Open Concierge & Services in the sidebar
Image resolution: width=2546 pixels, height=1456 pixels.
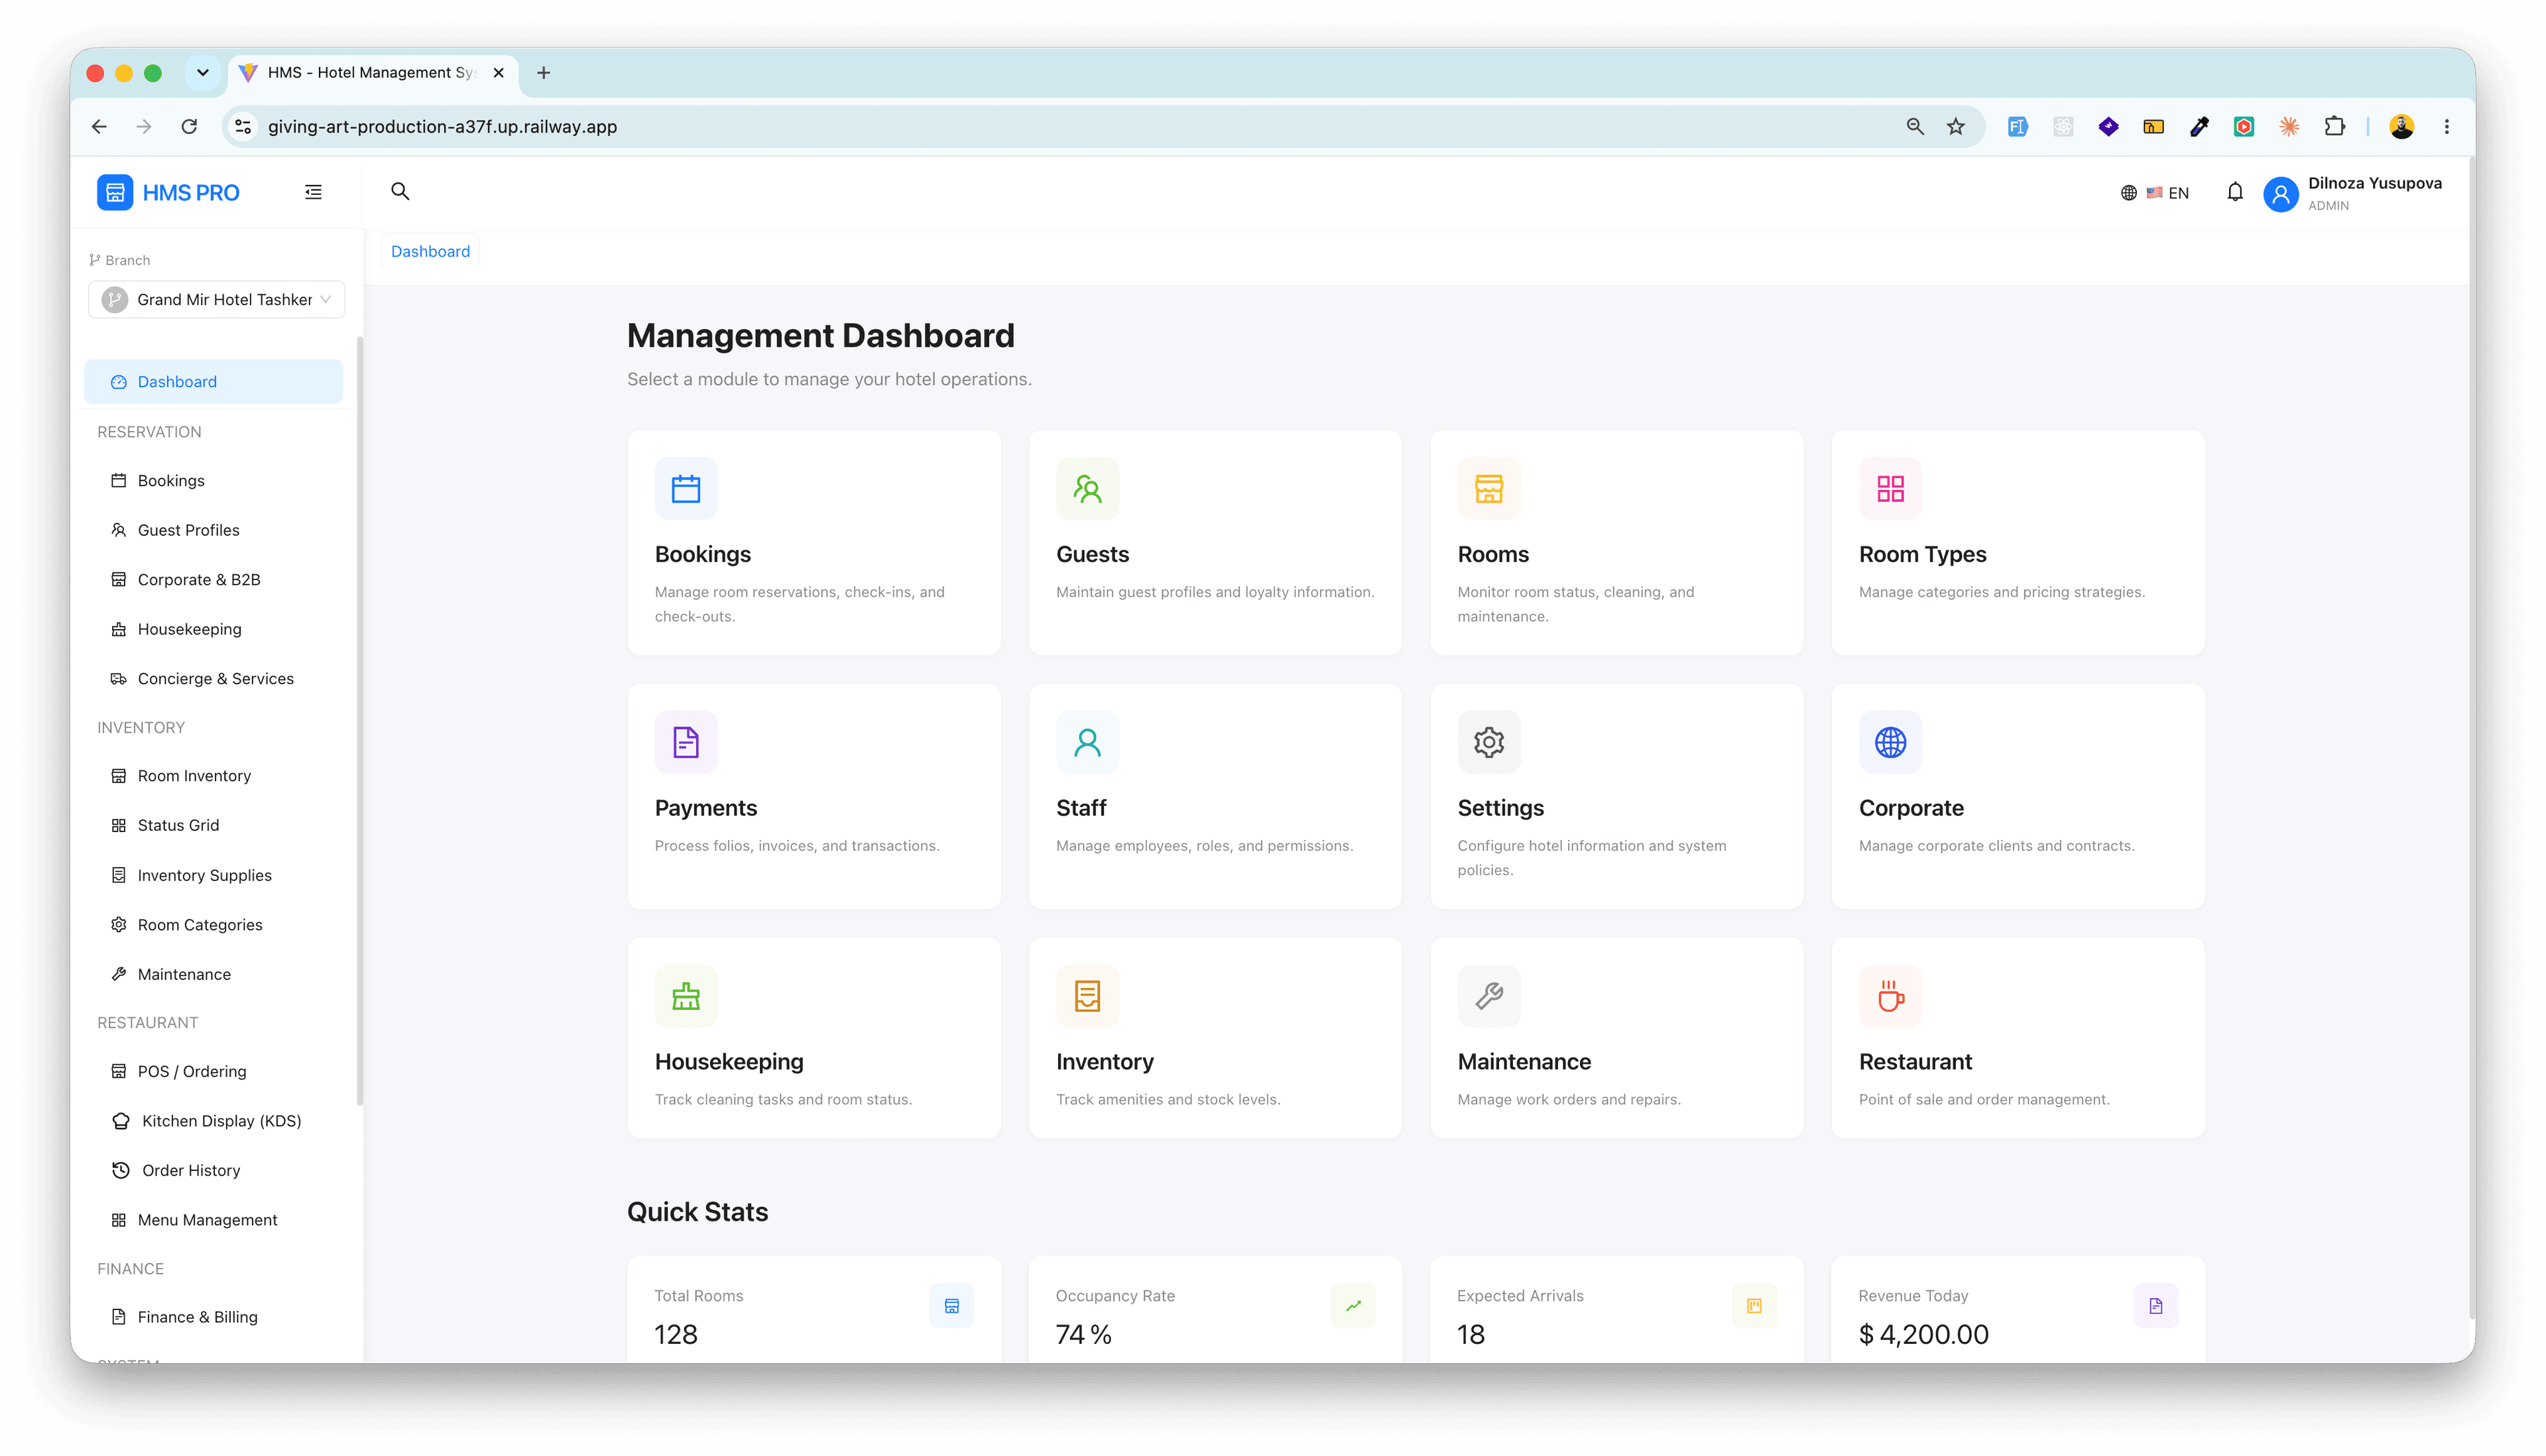point(214,679)
